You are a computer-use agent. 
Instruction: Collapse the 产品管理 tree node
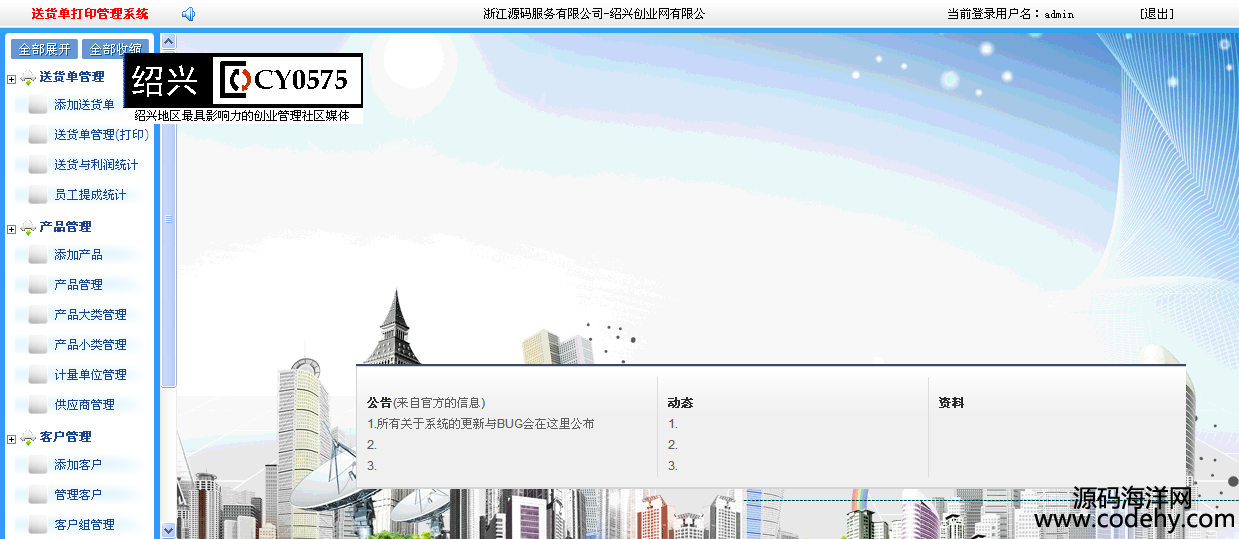click(x=11, y=229)
